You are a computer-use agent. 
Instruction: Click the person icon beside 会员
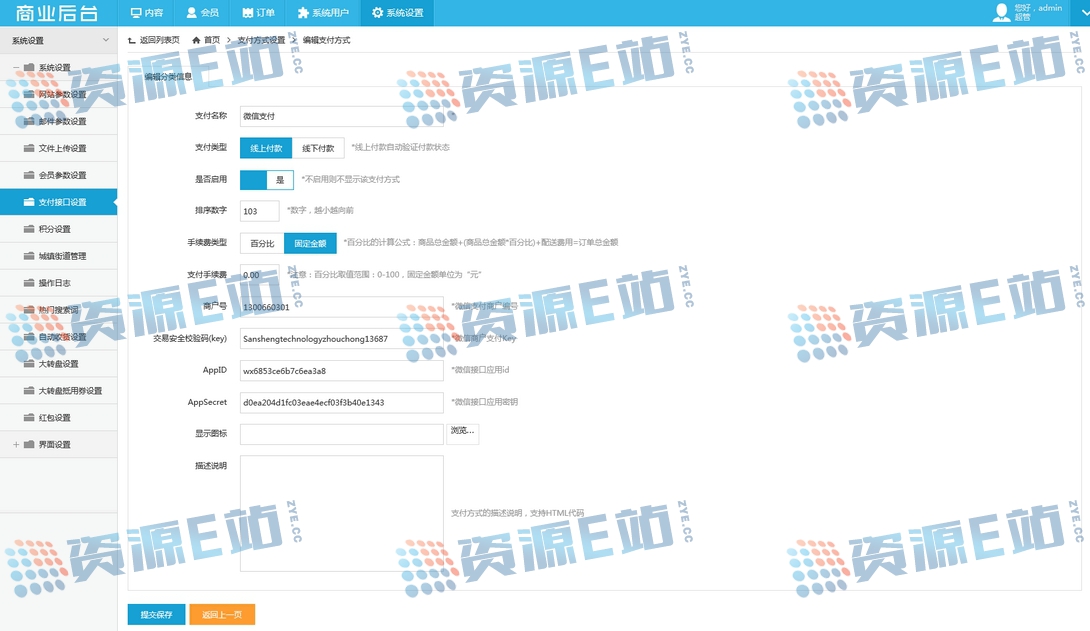pos(192,13)
